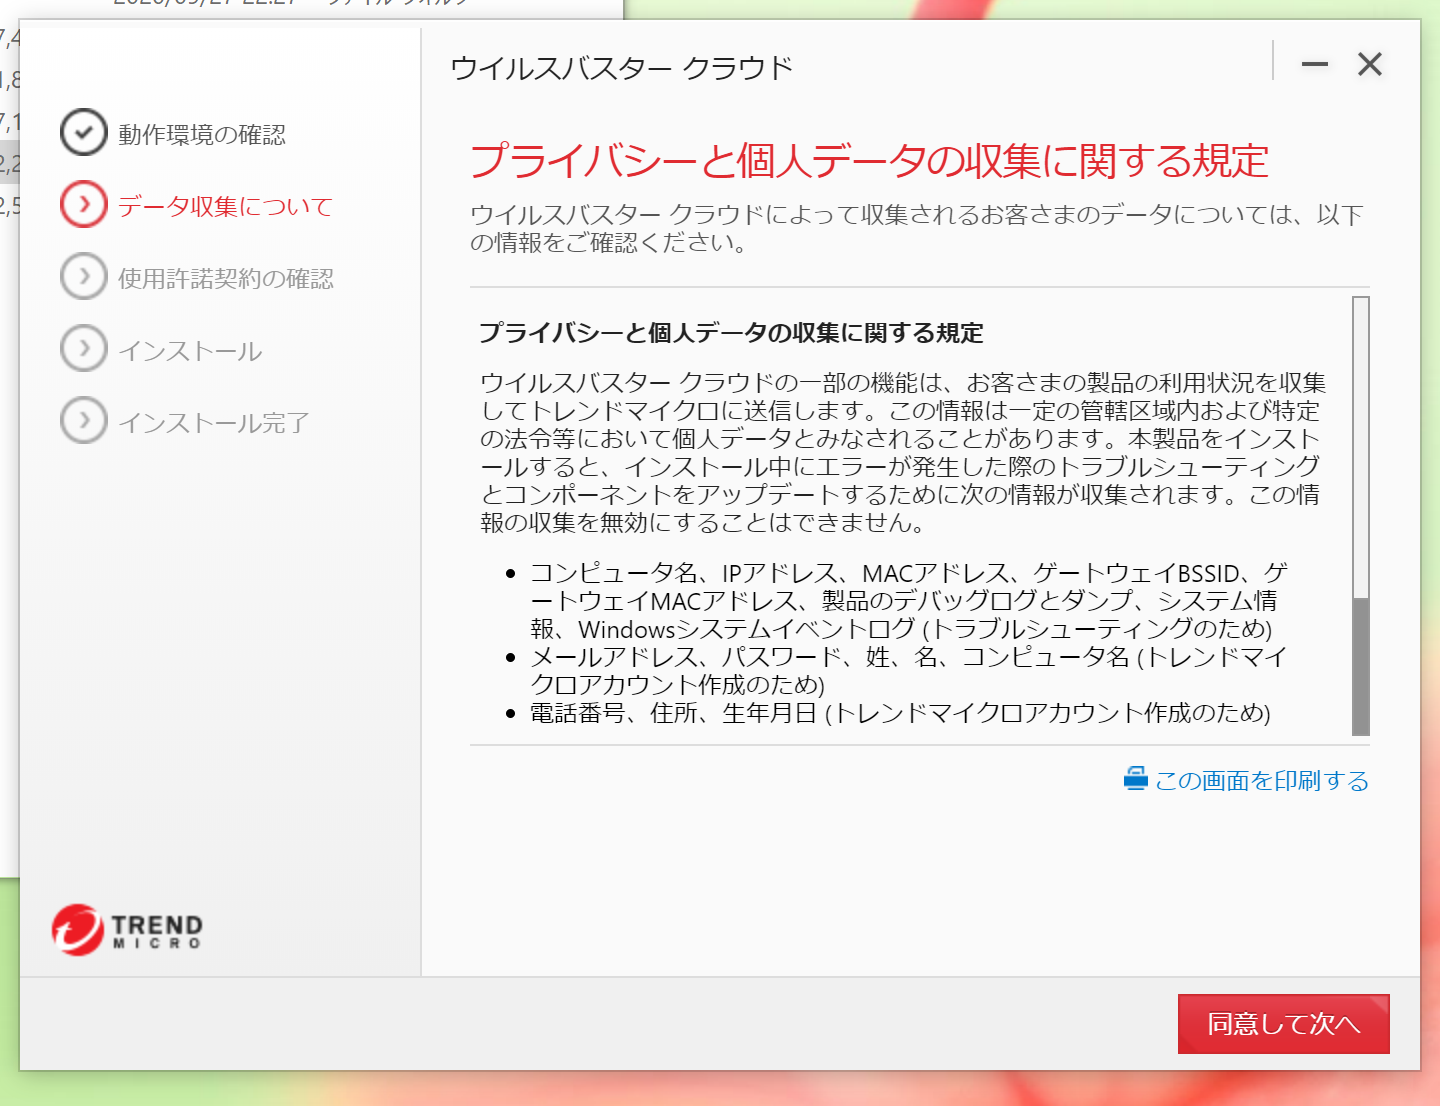Select the 動作環境の確認 step label
1440x1106 pixels.
(x=202, y=135)
